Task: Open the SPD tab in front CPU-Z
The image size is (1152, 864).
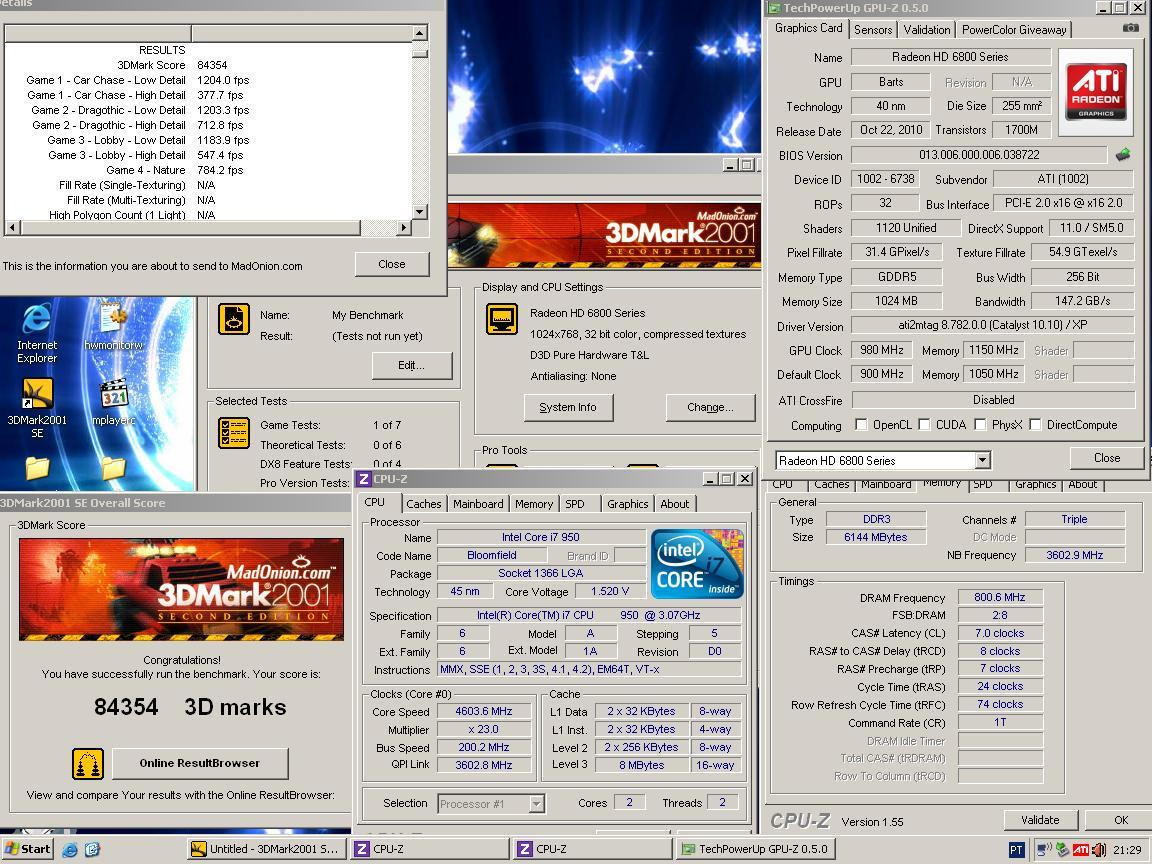Action: [x=575, y=504]
